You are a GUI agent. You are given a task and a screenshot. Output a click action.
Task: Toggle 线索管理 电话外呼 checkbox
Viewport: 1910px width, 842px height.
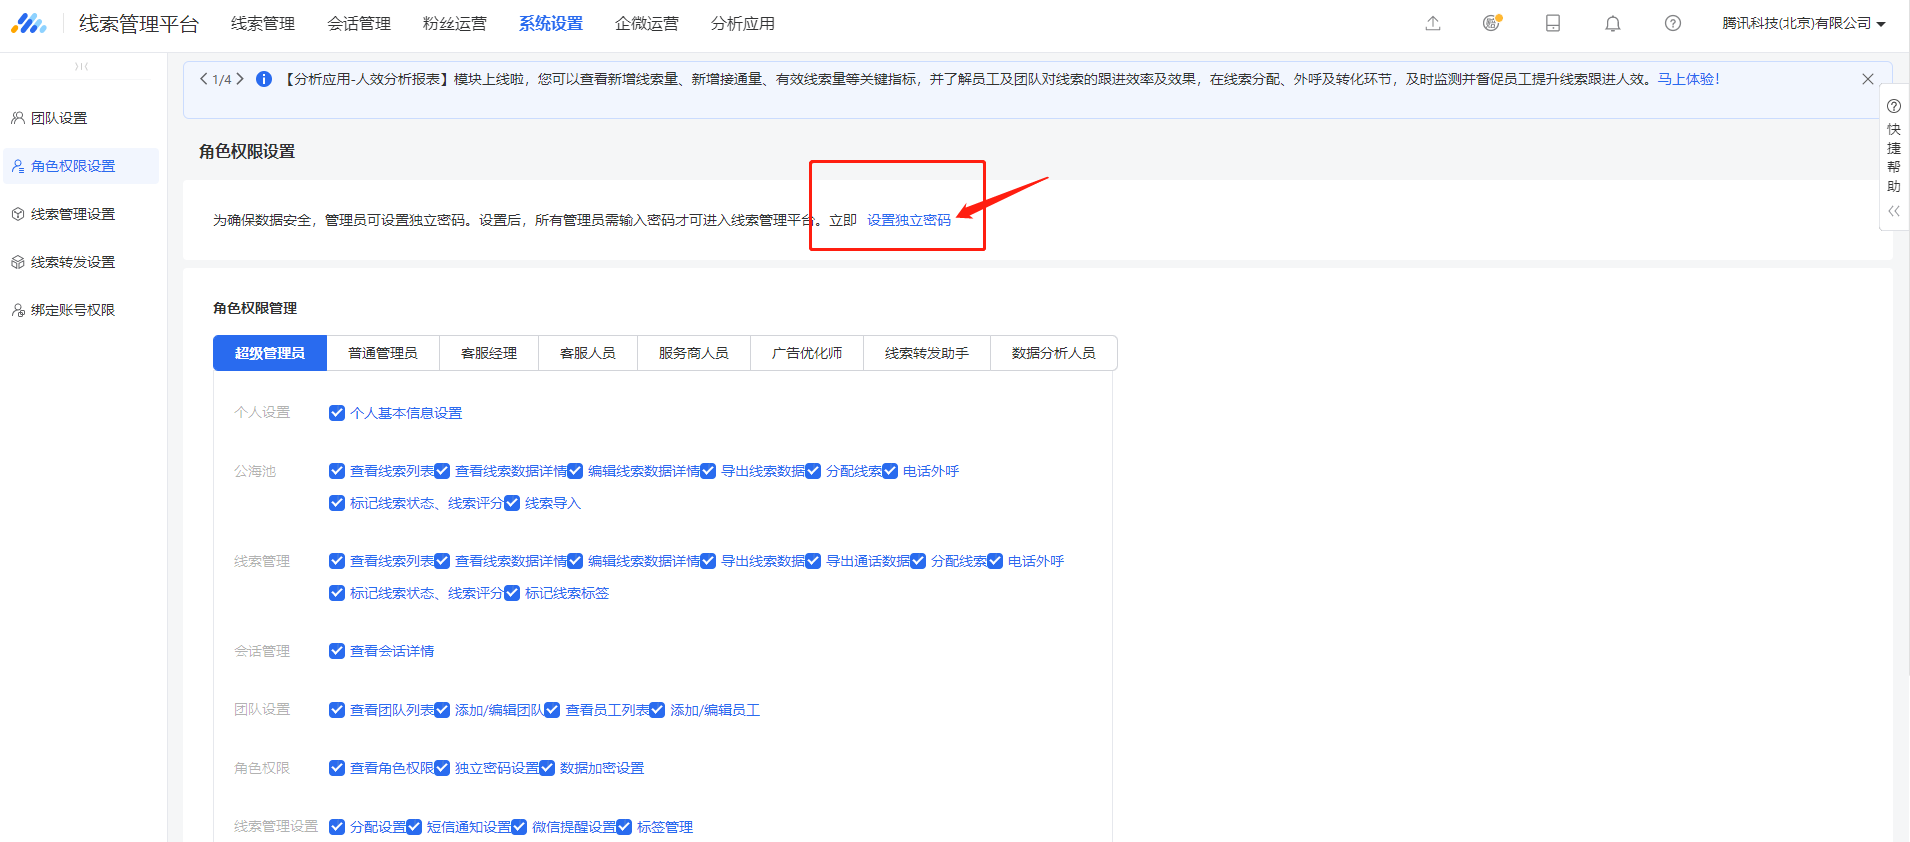click(x=995, y=561)
